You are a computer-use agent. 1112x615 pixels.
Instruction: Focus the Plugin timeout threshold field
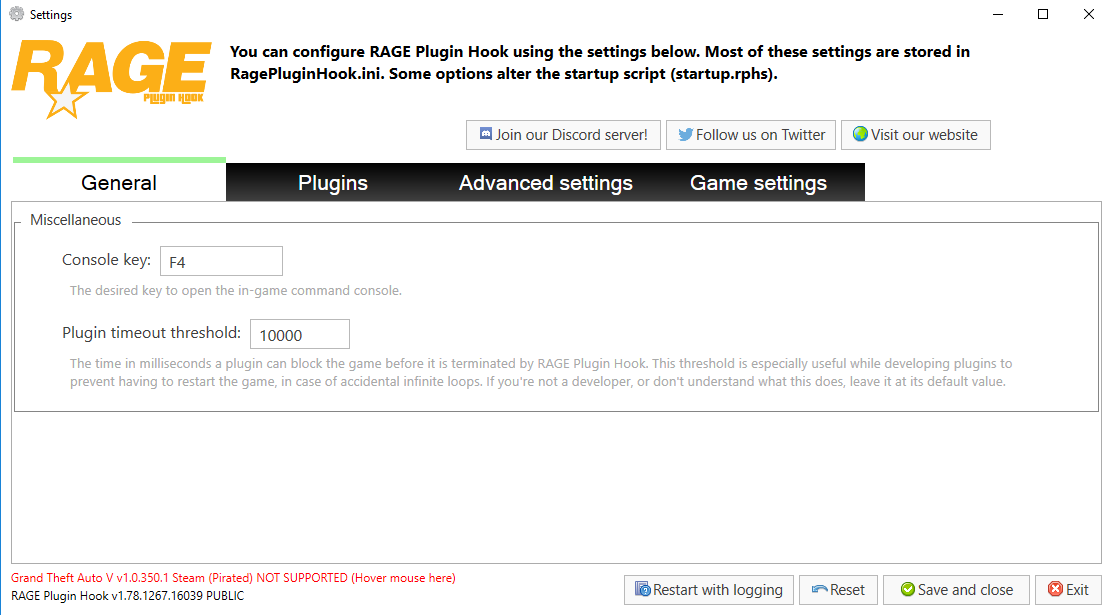300,334
